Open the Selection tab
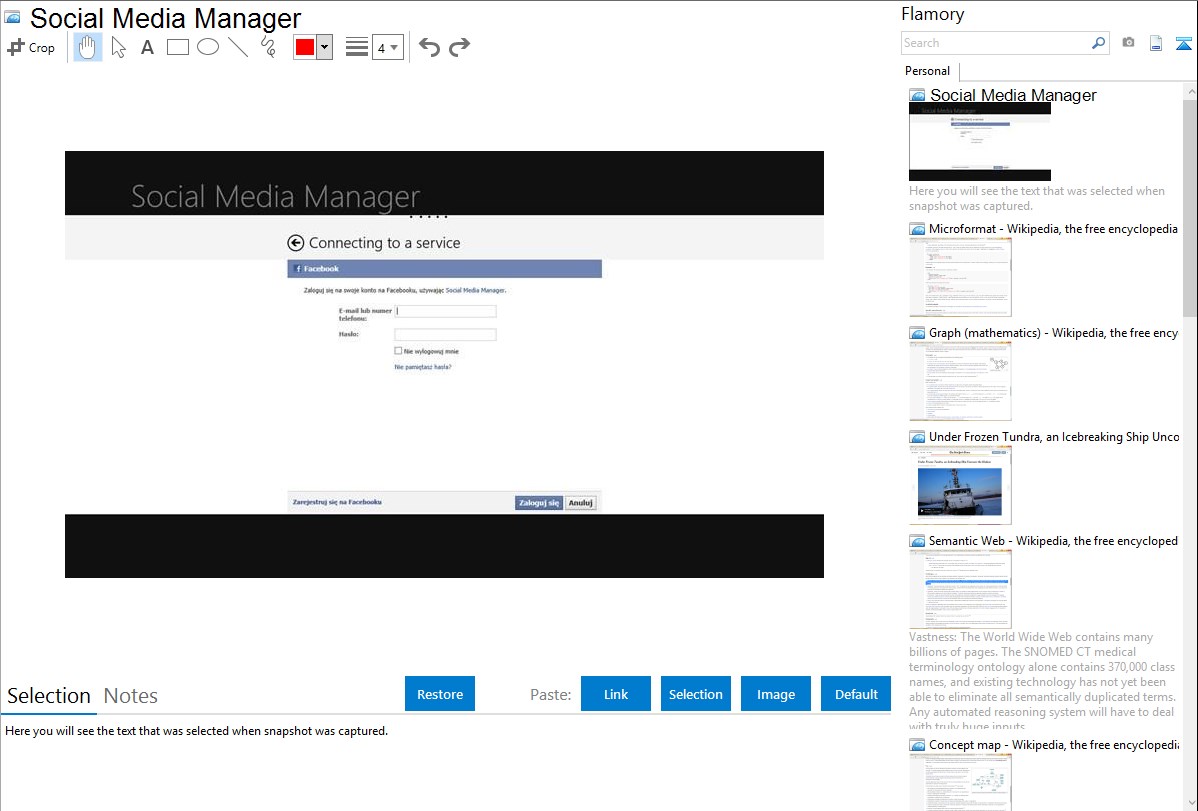Viewport: 1198px width, 811px height. [49, 696]
